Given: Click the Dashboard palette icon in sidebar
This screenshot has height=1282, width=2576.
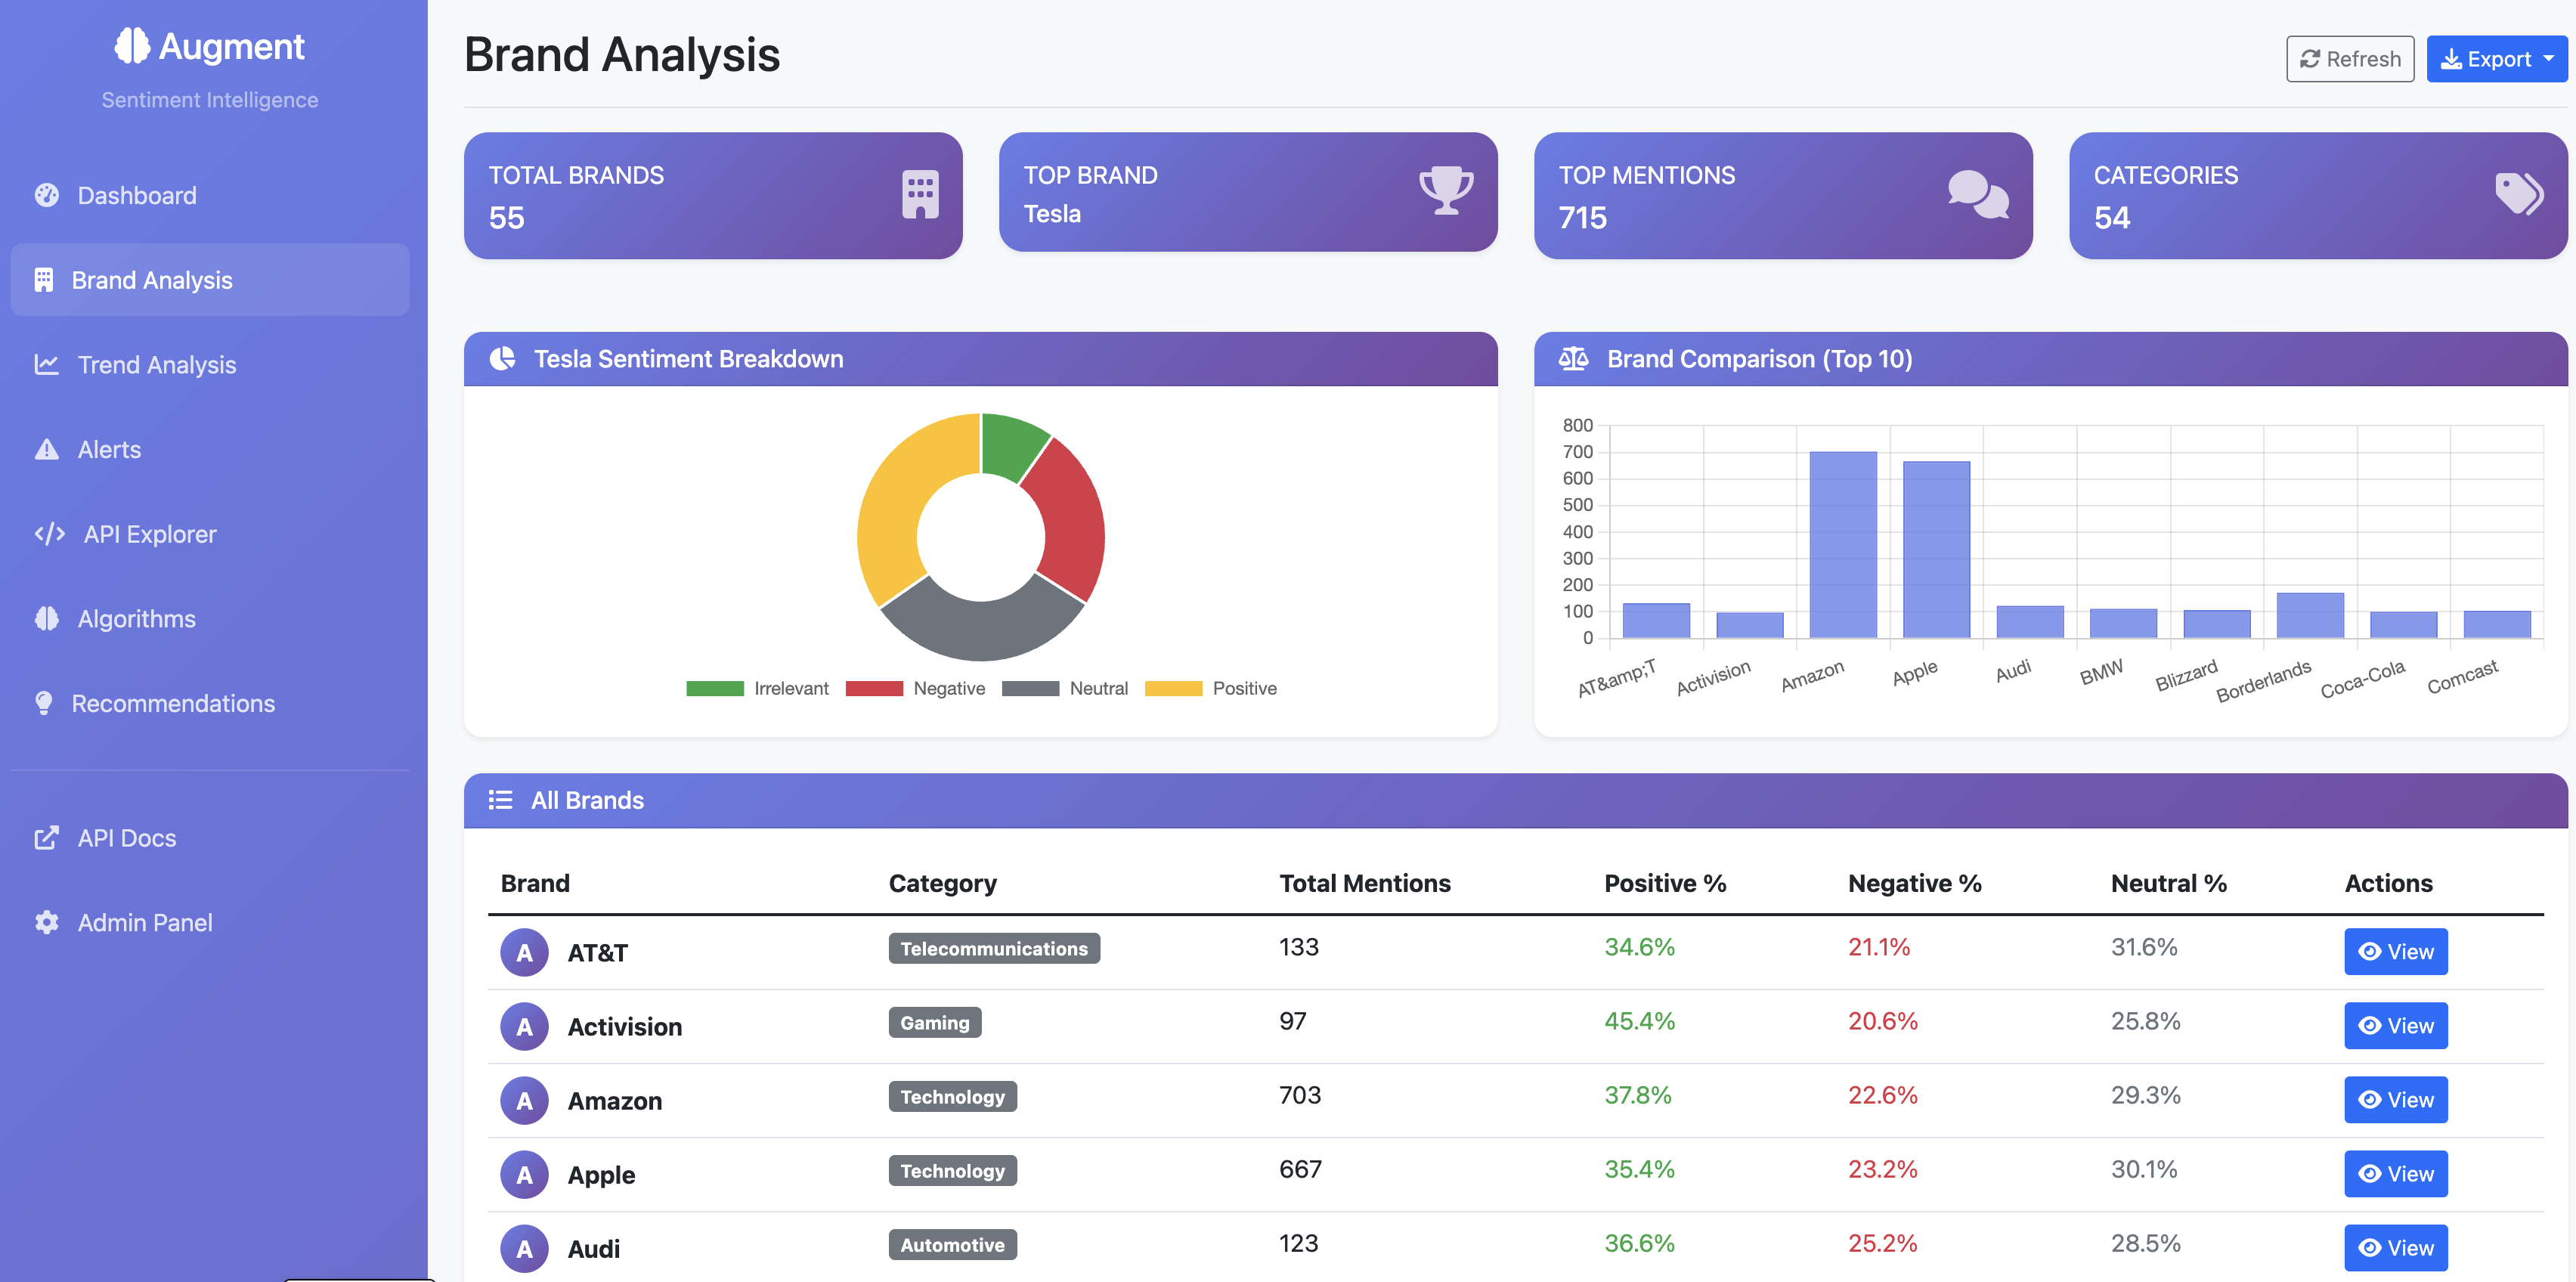Looking at the screenshot, I should 47,195.
